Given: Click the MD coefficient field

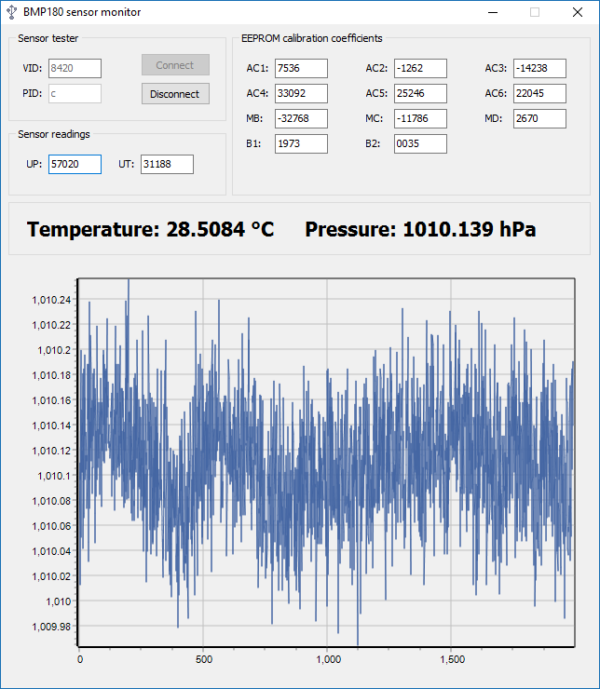Looking at the screenshot, I should 539,119.
